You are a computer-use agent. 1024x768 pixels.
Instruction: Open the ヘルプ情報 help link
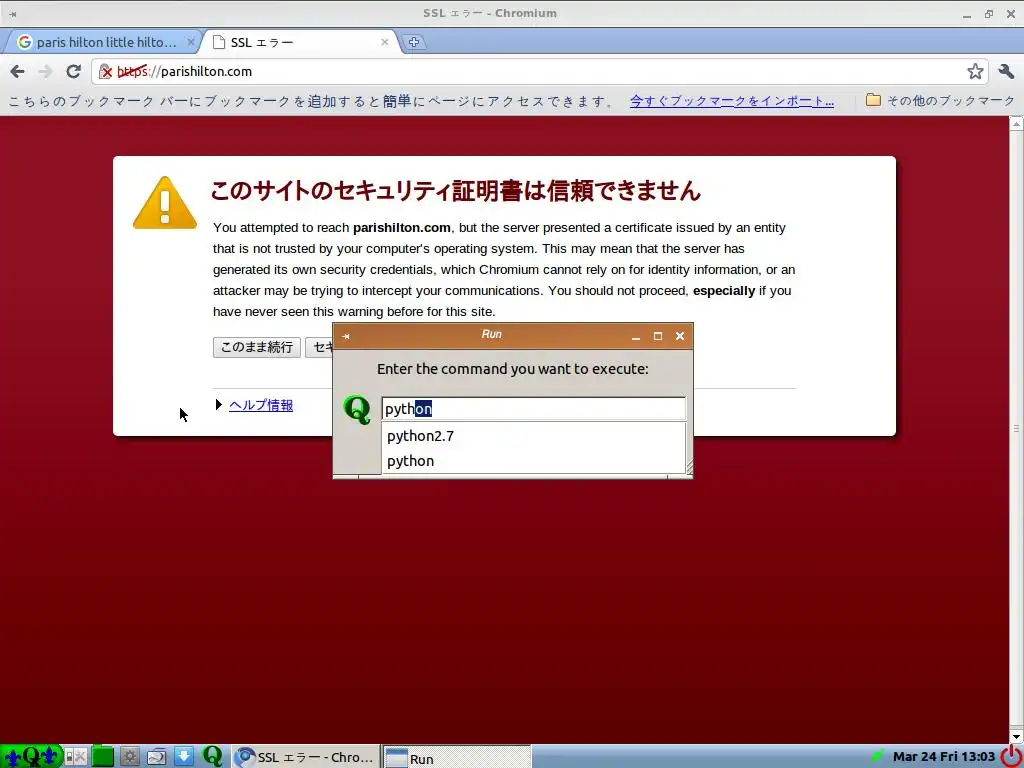[261, 406]
